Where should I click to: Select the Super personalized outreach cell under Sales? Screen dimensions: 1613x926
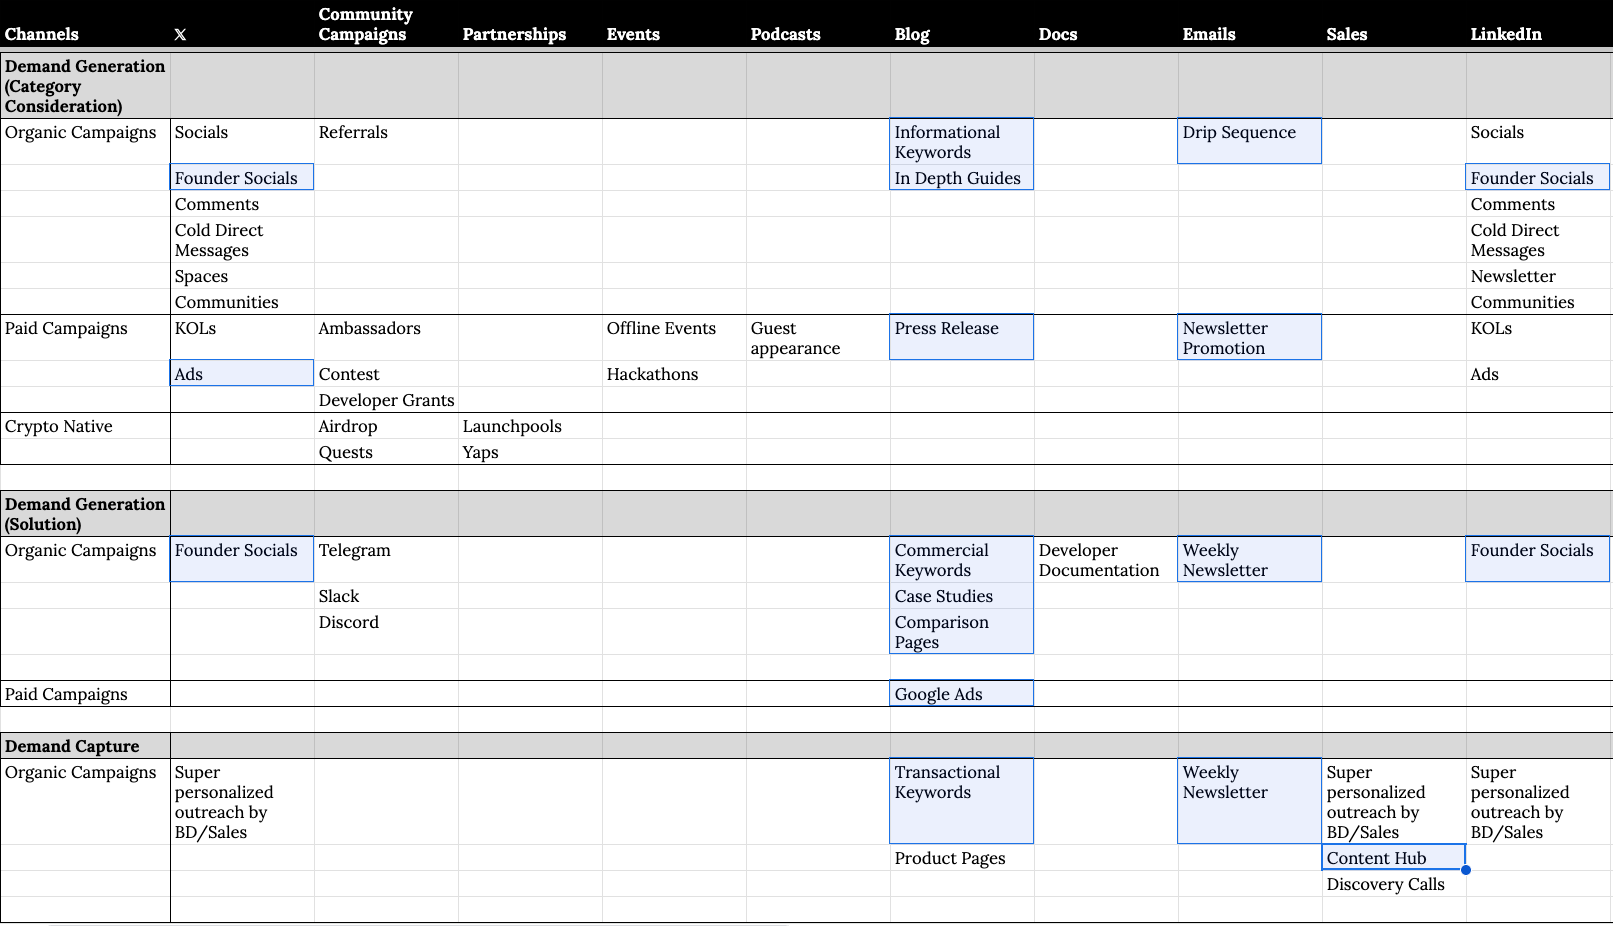click(x=1394, y=802)
